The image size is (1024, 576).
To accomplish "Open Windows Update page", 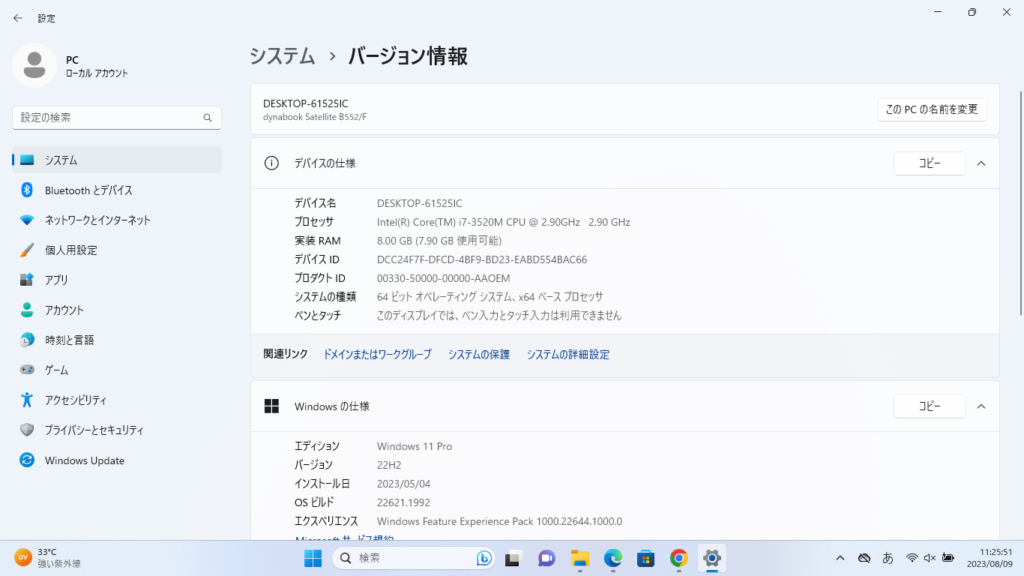I will [x=84, y=461].
